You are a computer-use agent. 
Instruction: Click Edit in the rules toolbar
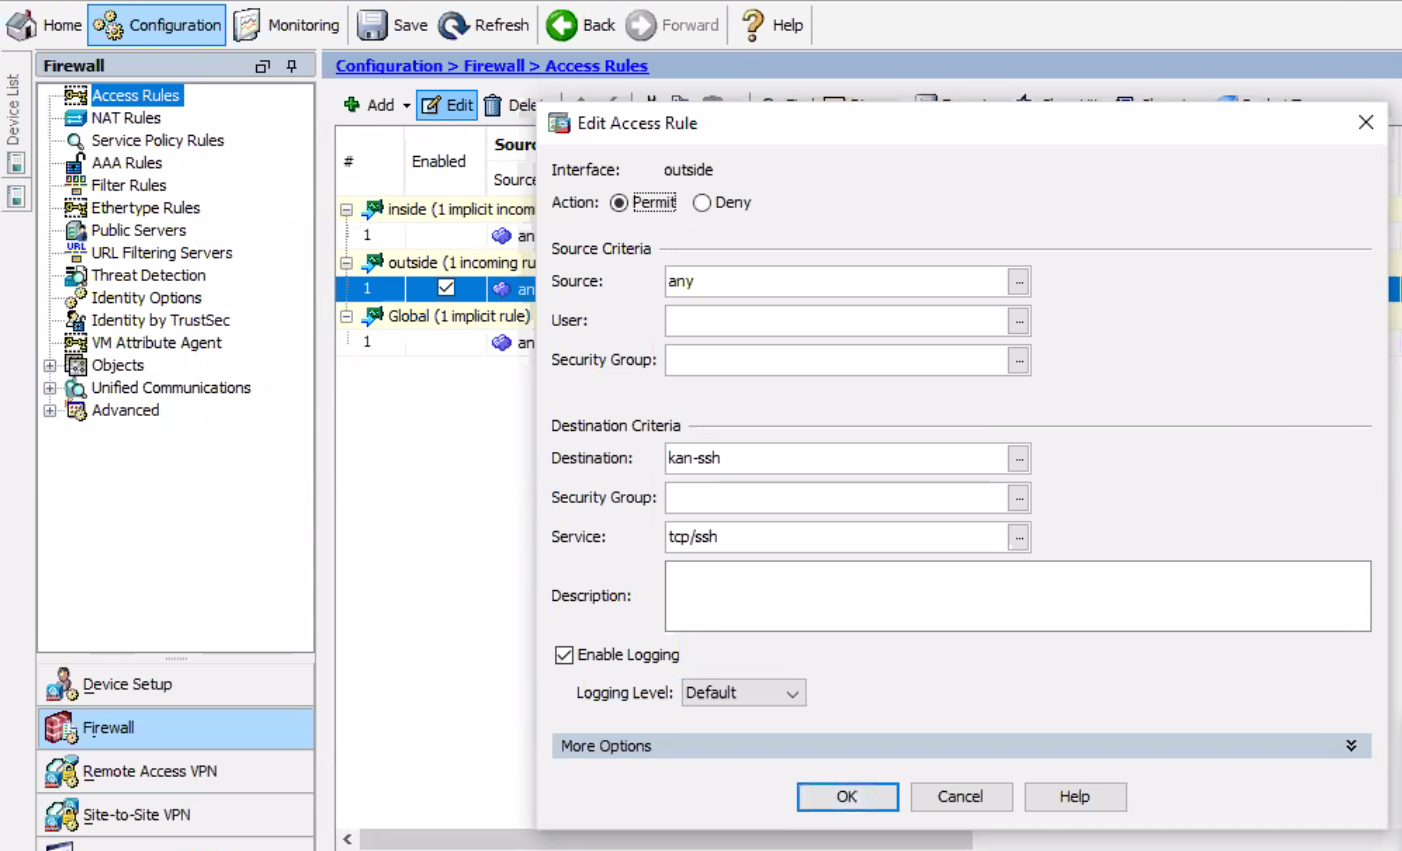[447, 105]
